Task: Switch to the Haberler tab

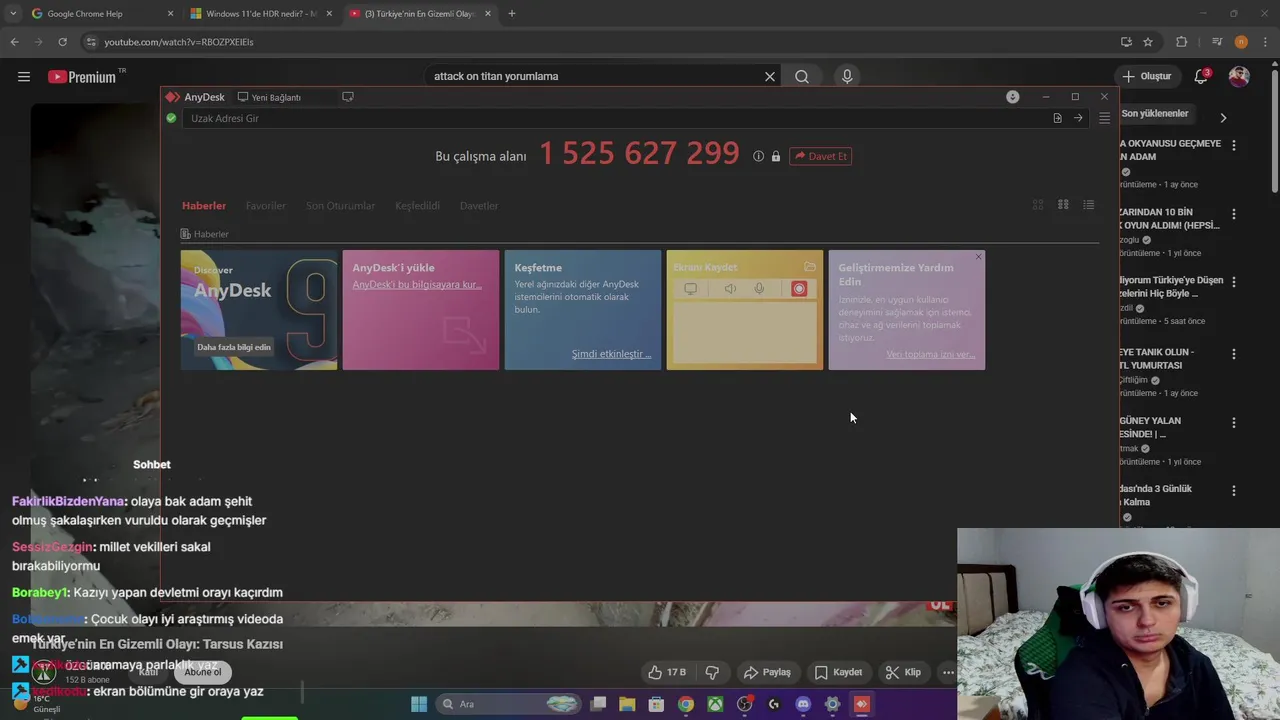Action: 204,206
